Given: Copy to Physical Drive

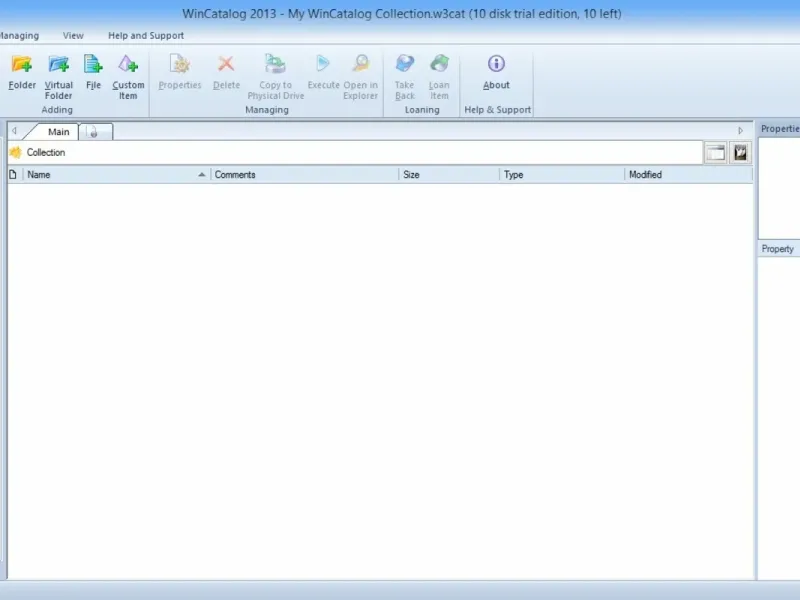Looking at the screenshot, I should (276, 77).
